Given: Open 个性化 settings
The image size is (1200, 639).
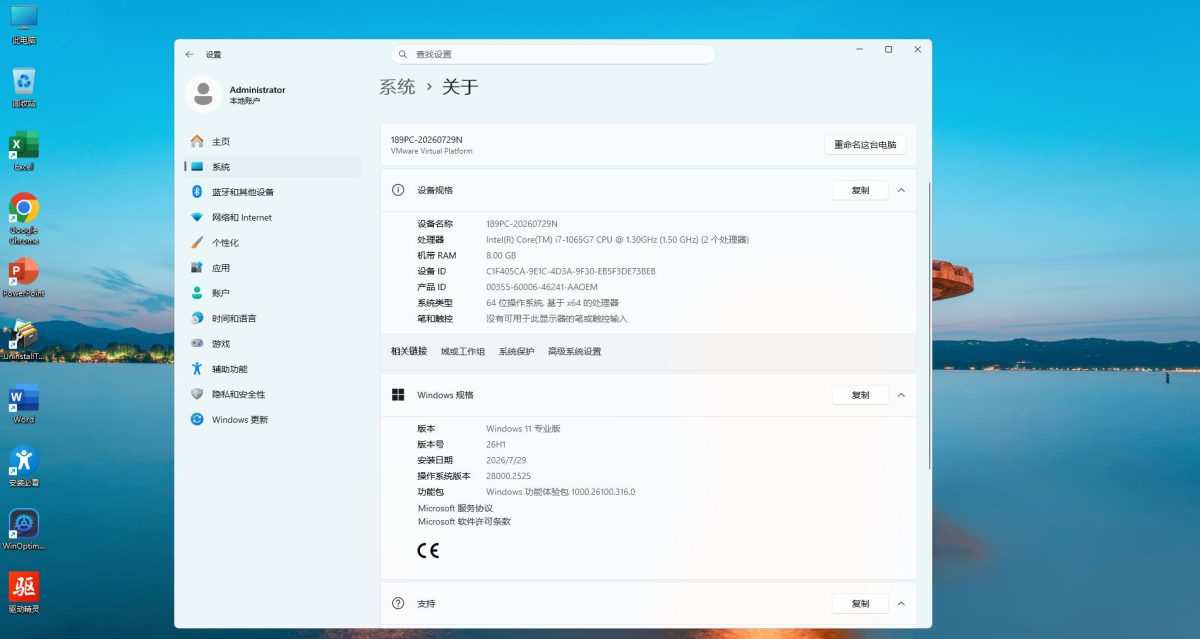Looking at the screenshot, I should 273,243.
